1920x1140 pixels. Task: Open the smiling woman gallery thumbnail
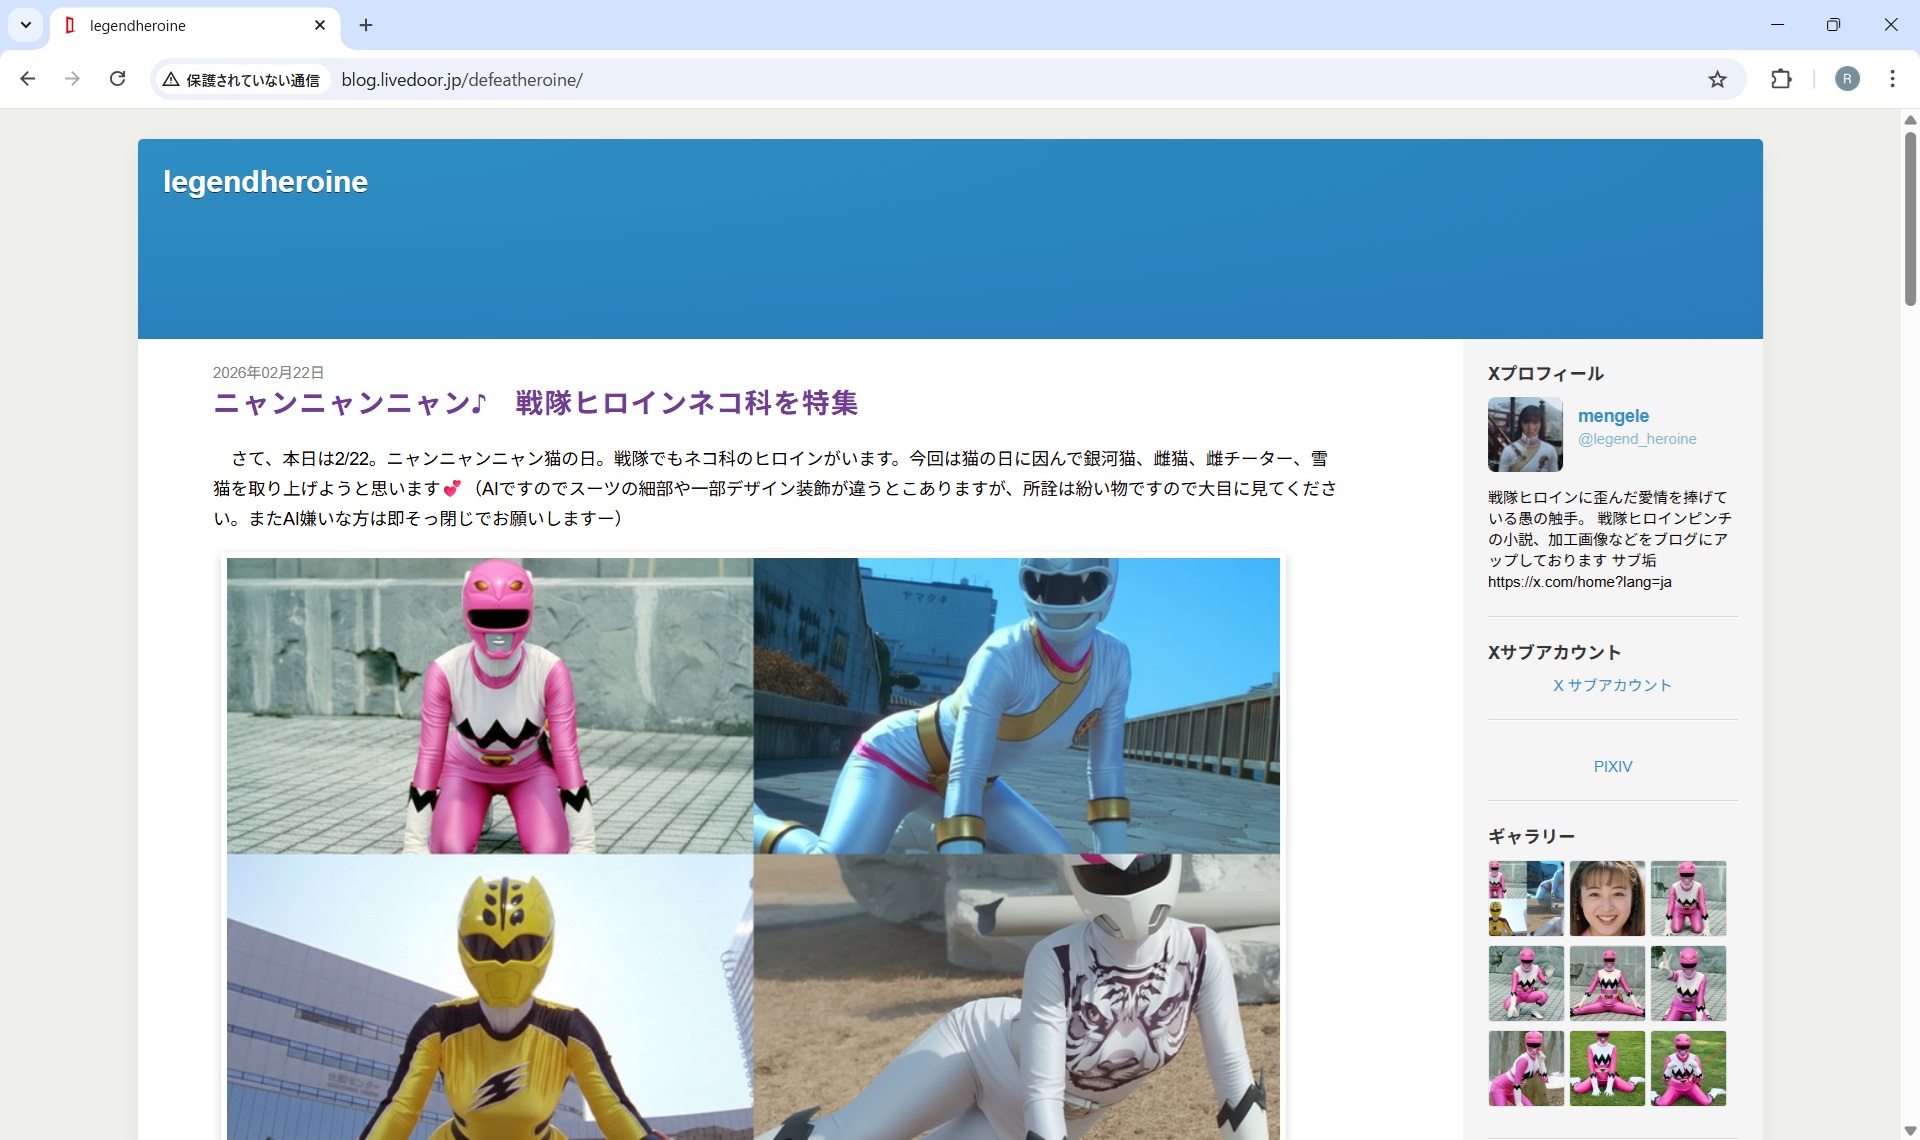[1606, 898]
